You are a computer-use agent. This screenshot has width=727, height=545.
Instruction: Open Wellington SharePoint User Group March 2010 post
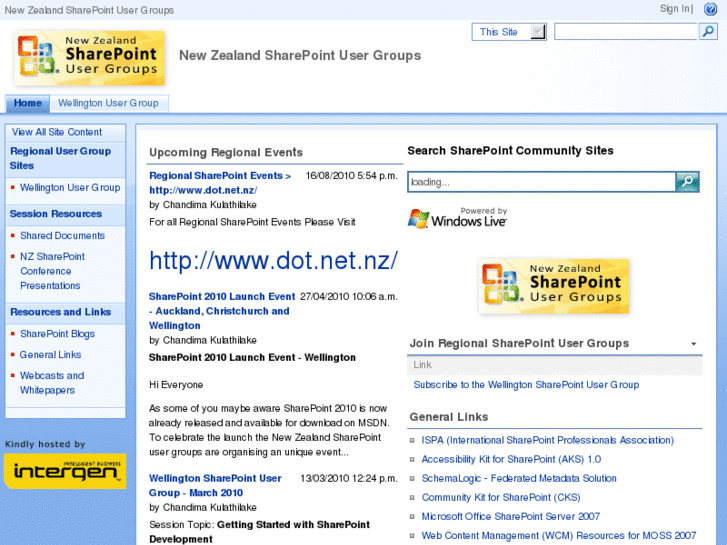click(215, 485)
